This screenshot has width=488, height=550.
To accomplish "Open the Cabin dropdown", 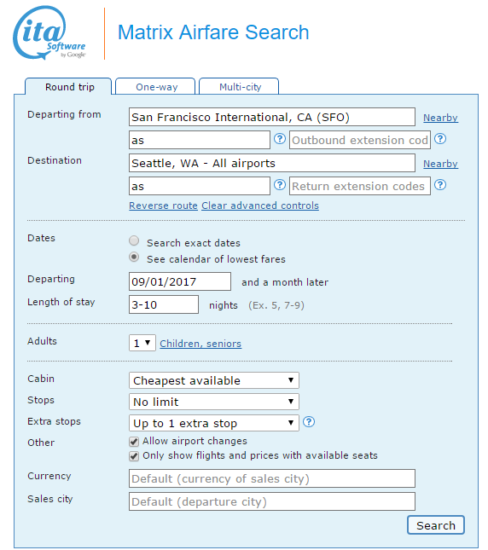I will pos(214,381).
